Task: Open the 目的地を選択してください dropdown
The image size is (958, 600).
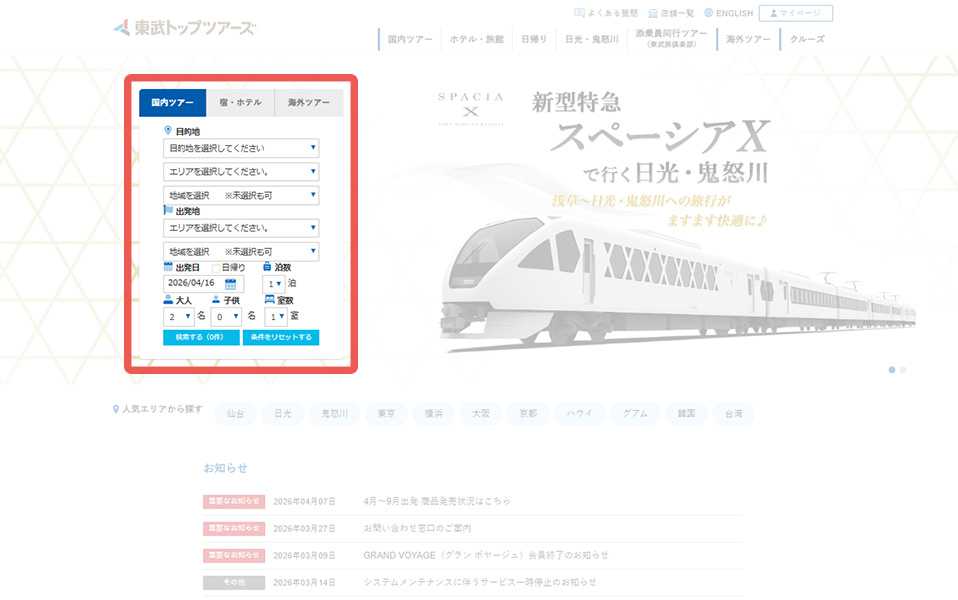Action: 241,148
